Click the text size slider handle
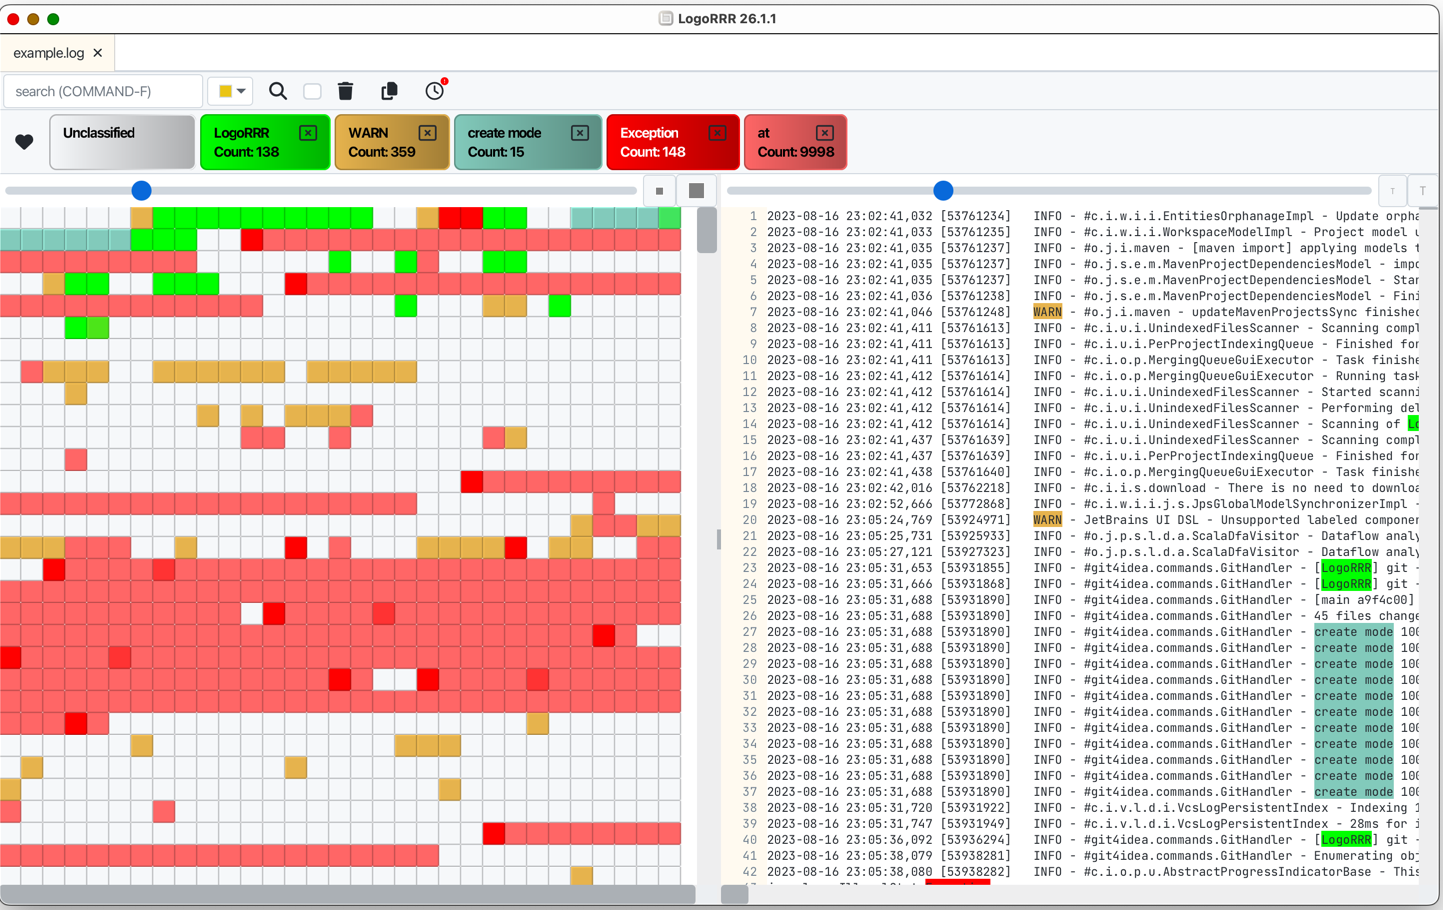Image resolution: width=1443 pixels, height=910 pixels. click(943, 190)
